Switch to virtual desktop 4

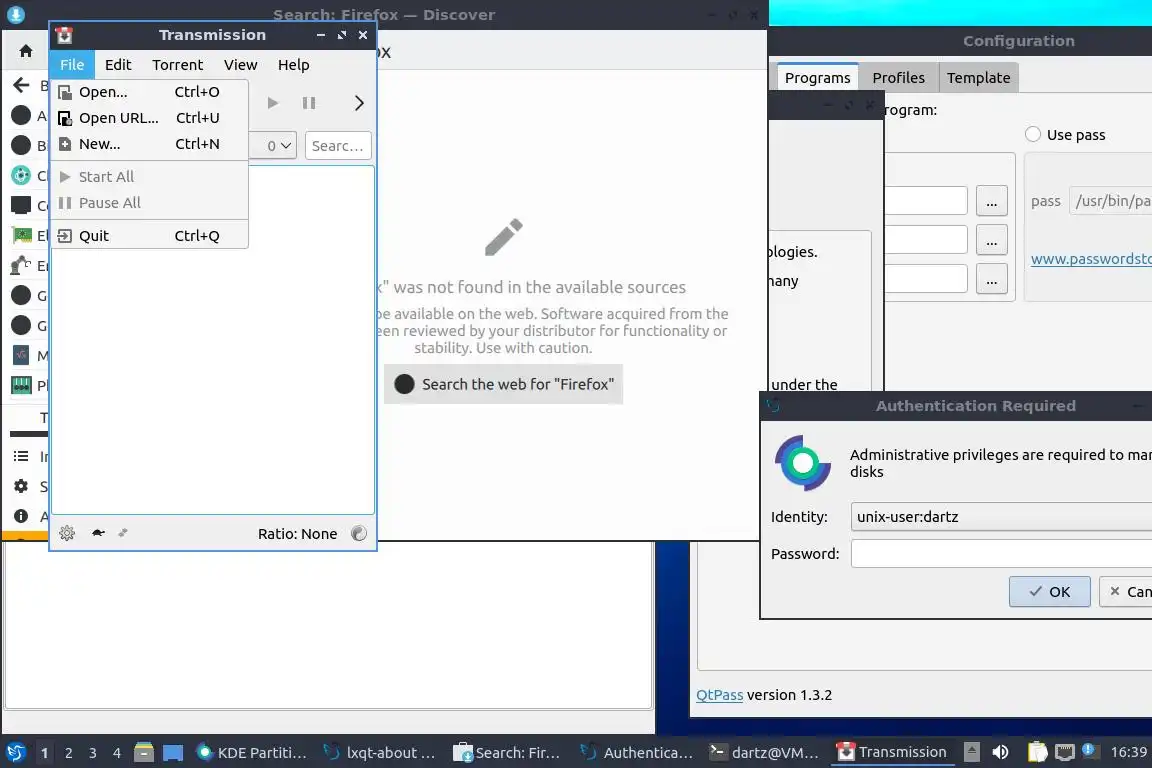(x=117, y=753)
